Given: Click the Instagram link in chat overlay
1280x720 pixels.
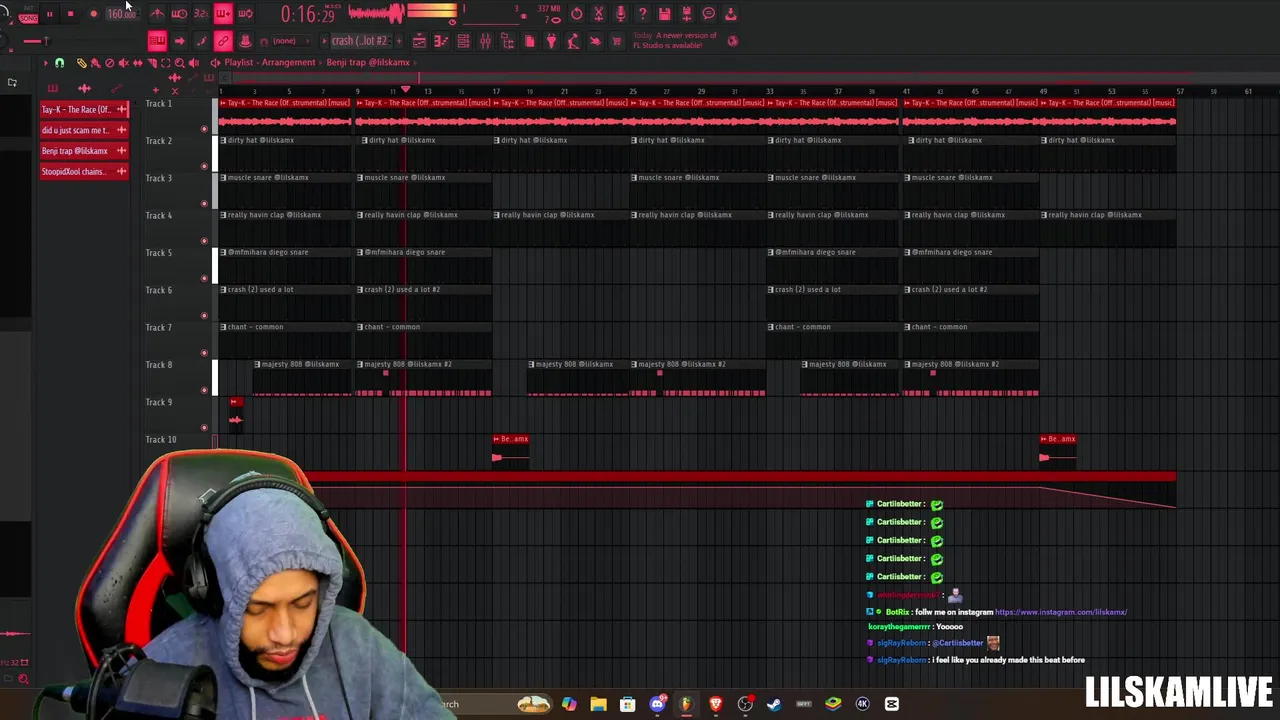Looking at the screenshot, I should point(1061,612).
